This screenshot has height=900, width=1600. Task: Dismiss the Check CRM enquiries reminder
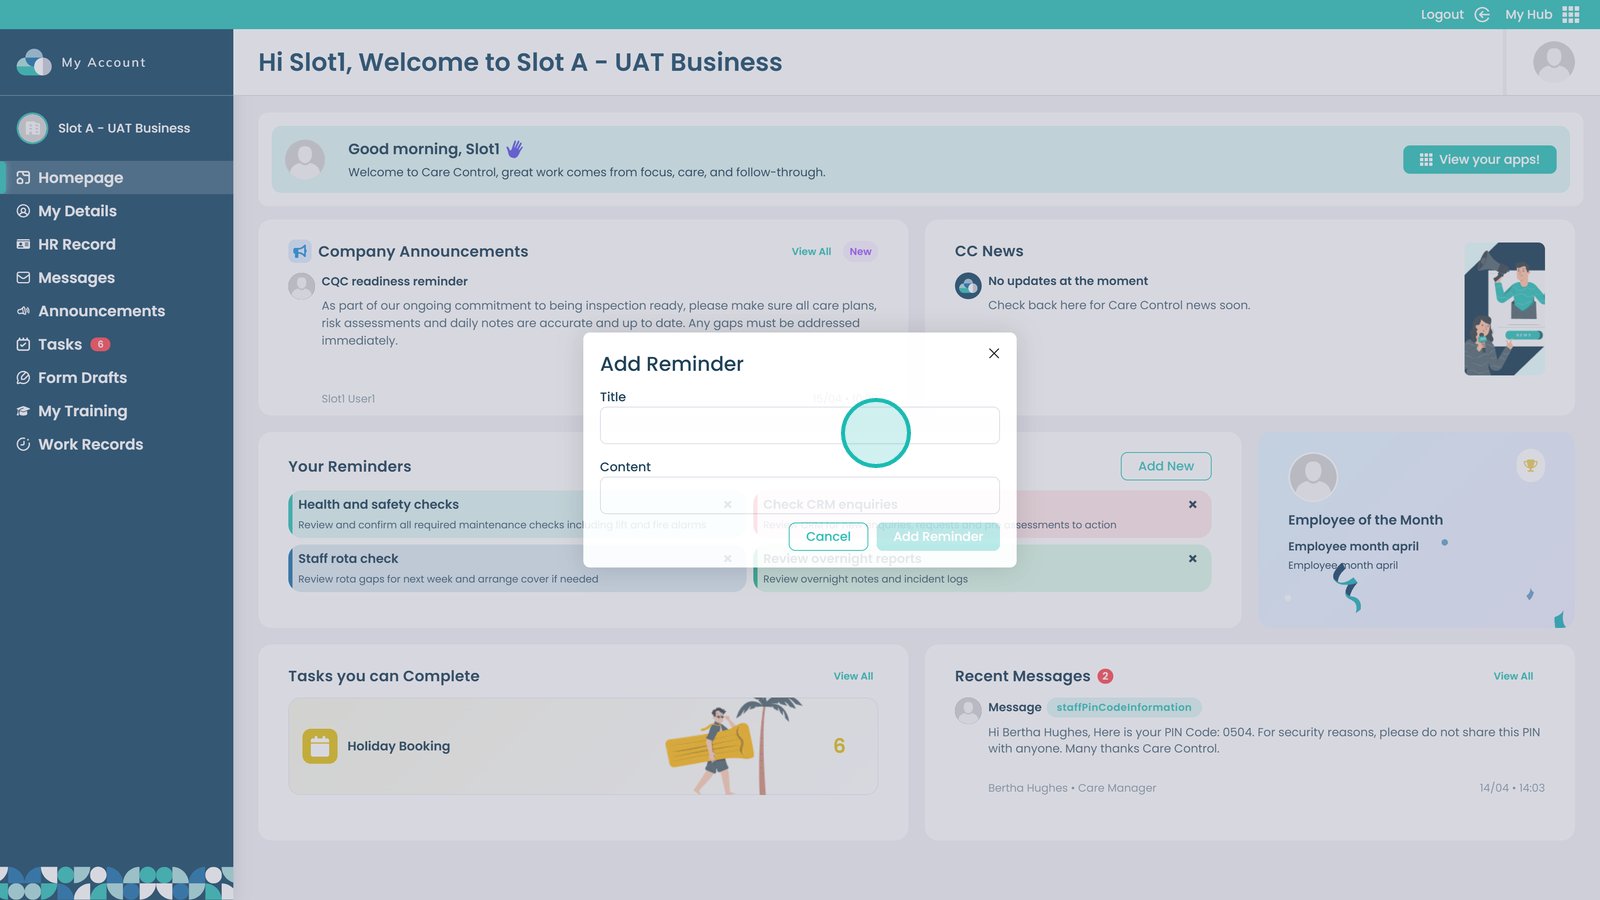coord(1192,504)
